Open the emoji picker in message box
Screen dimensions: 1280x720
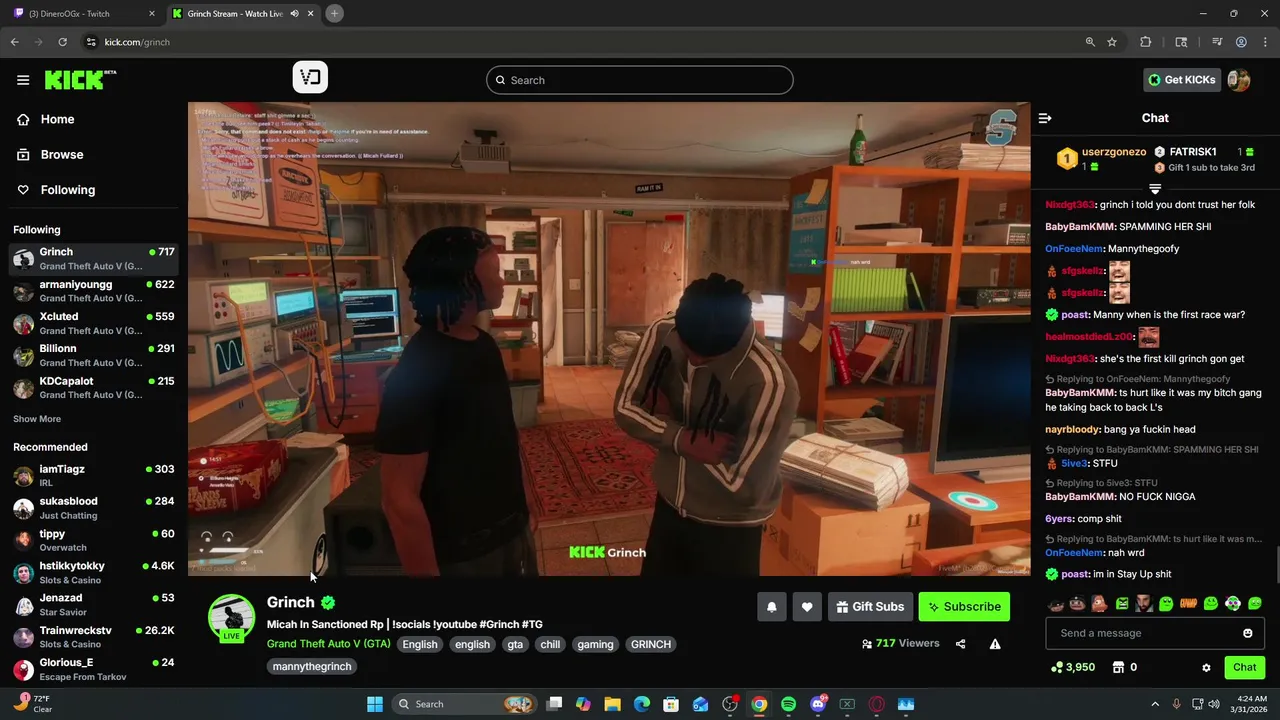click(1248, 633)
